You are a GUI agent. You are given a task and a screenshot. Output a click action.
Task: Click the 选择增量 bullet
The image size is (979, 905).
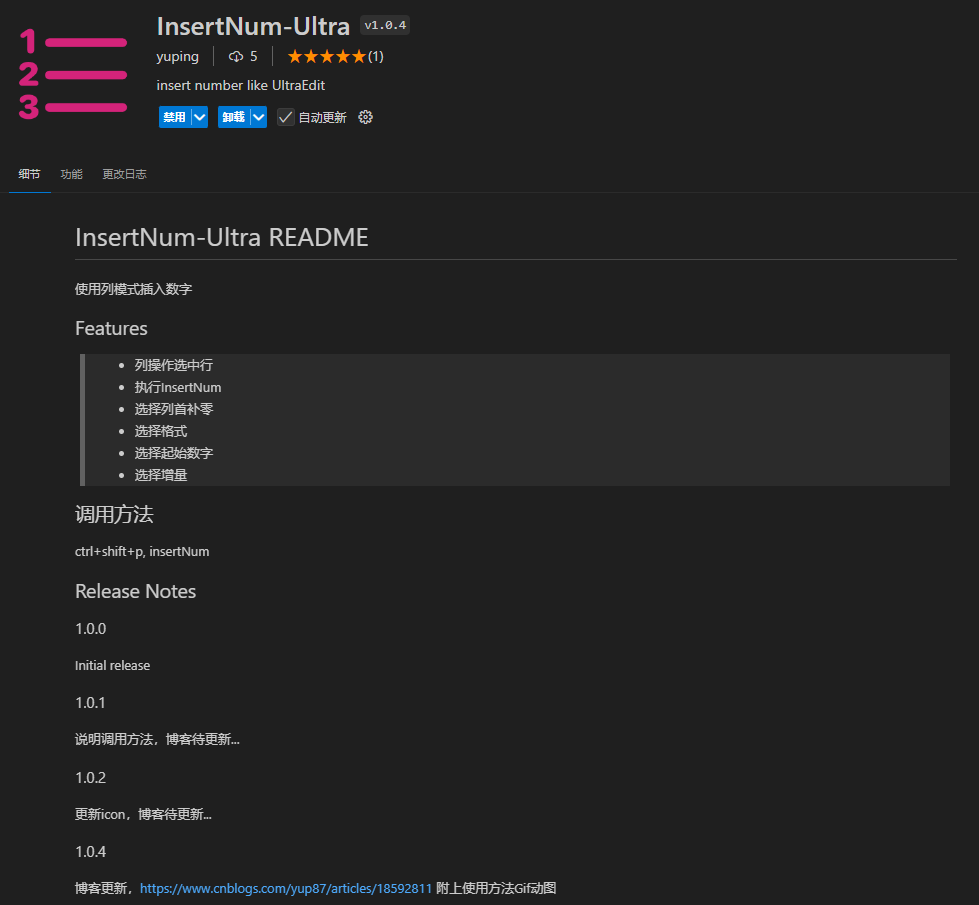click(x=160, y=475)
